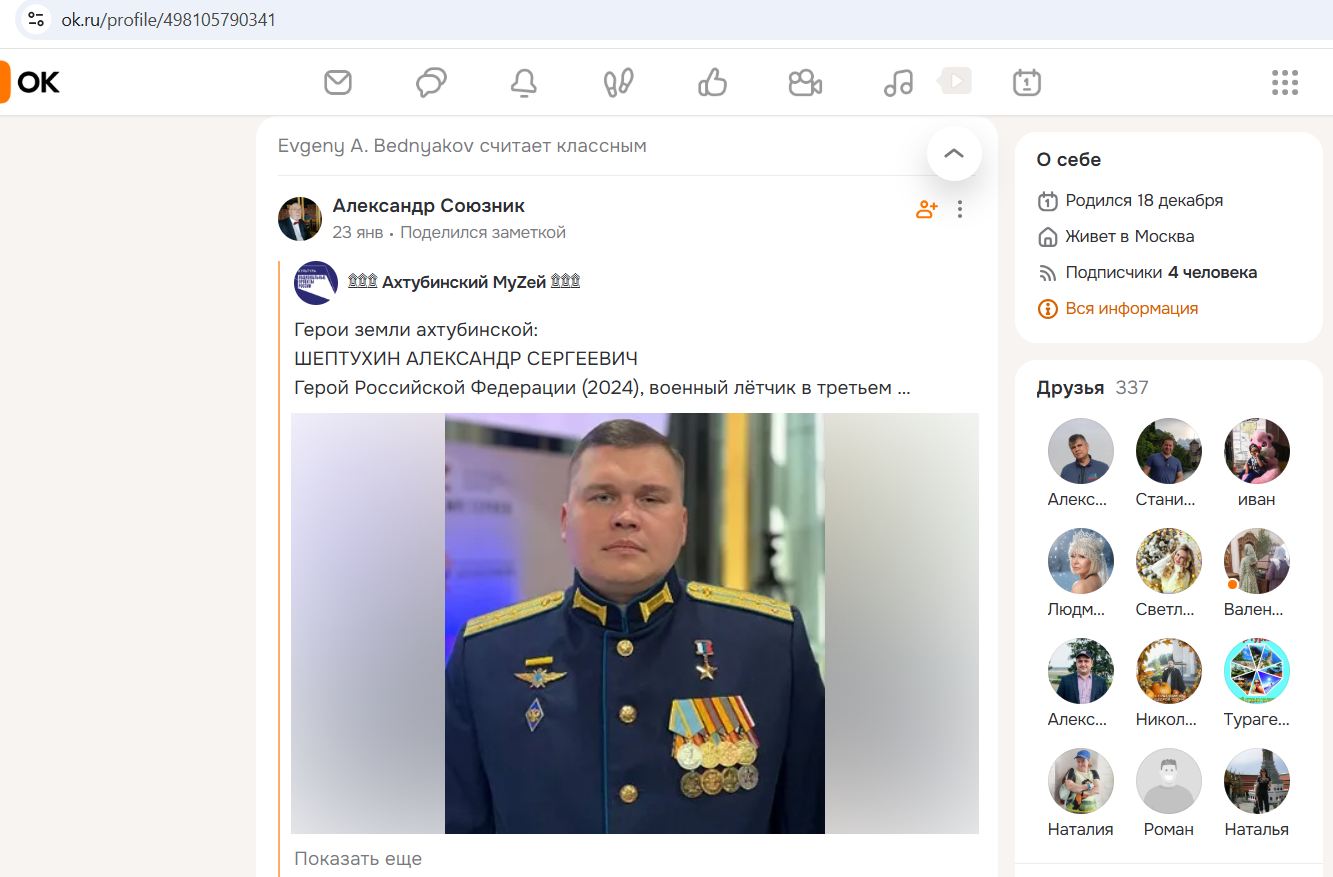Click the OK logo icon
Image resolution: width=1333 pixels, height=877 pixels.
click(30, 82)
